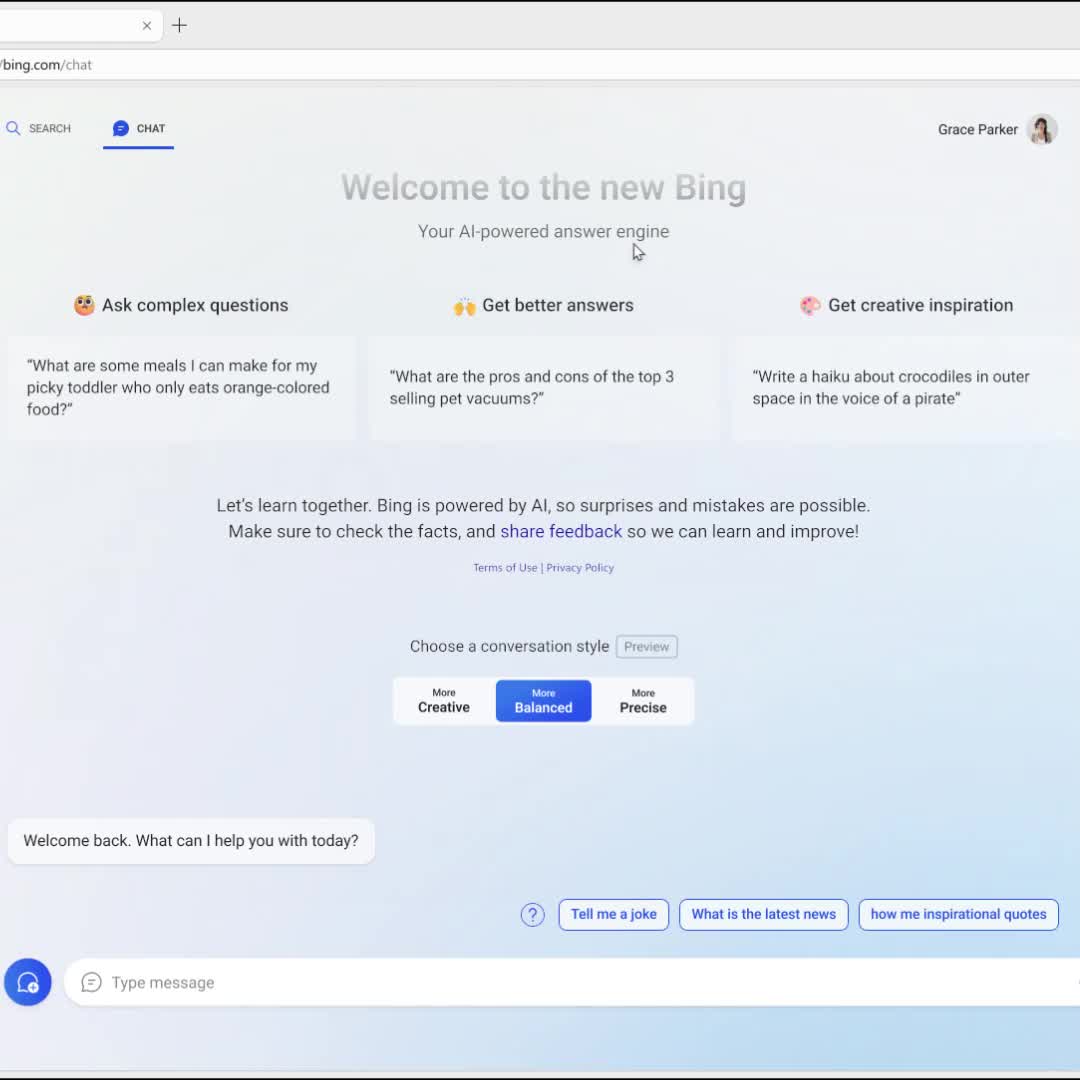Click the speech bubble icon in message box

click(x=91, y=982)
